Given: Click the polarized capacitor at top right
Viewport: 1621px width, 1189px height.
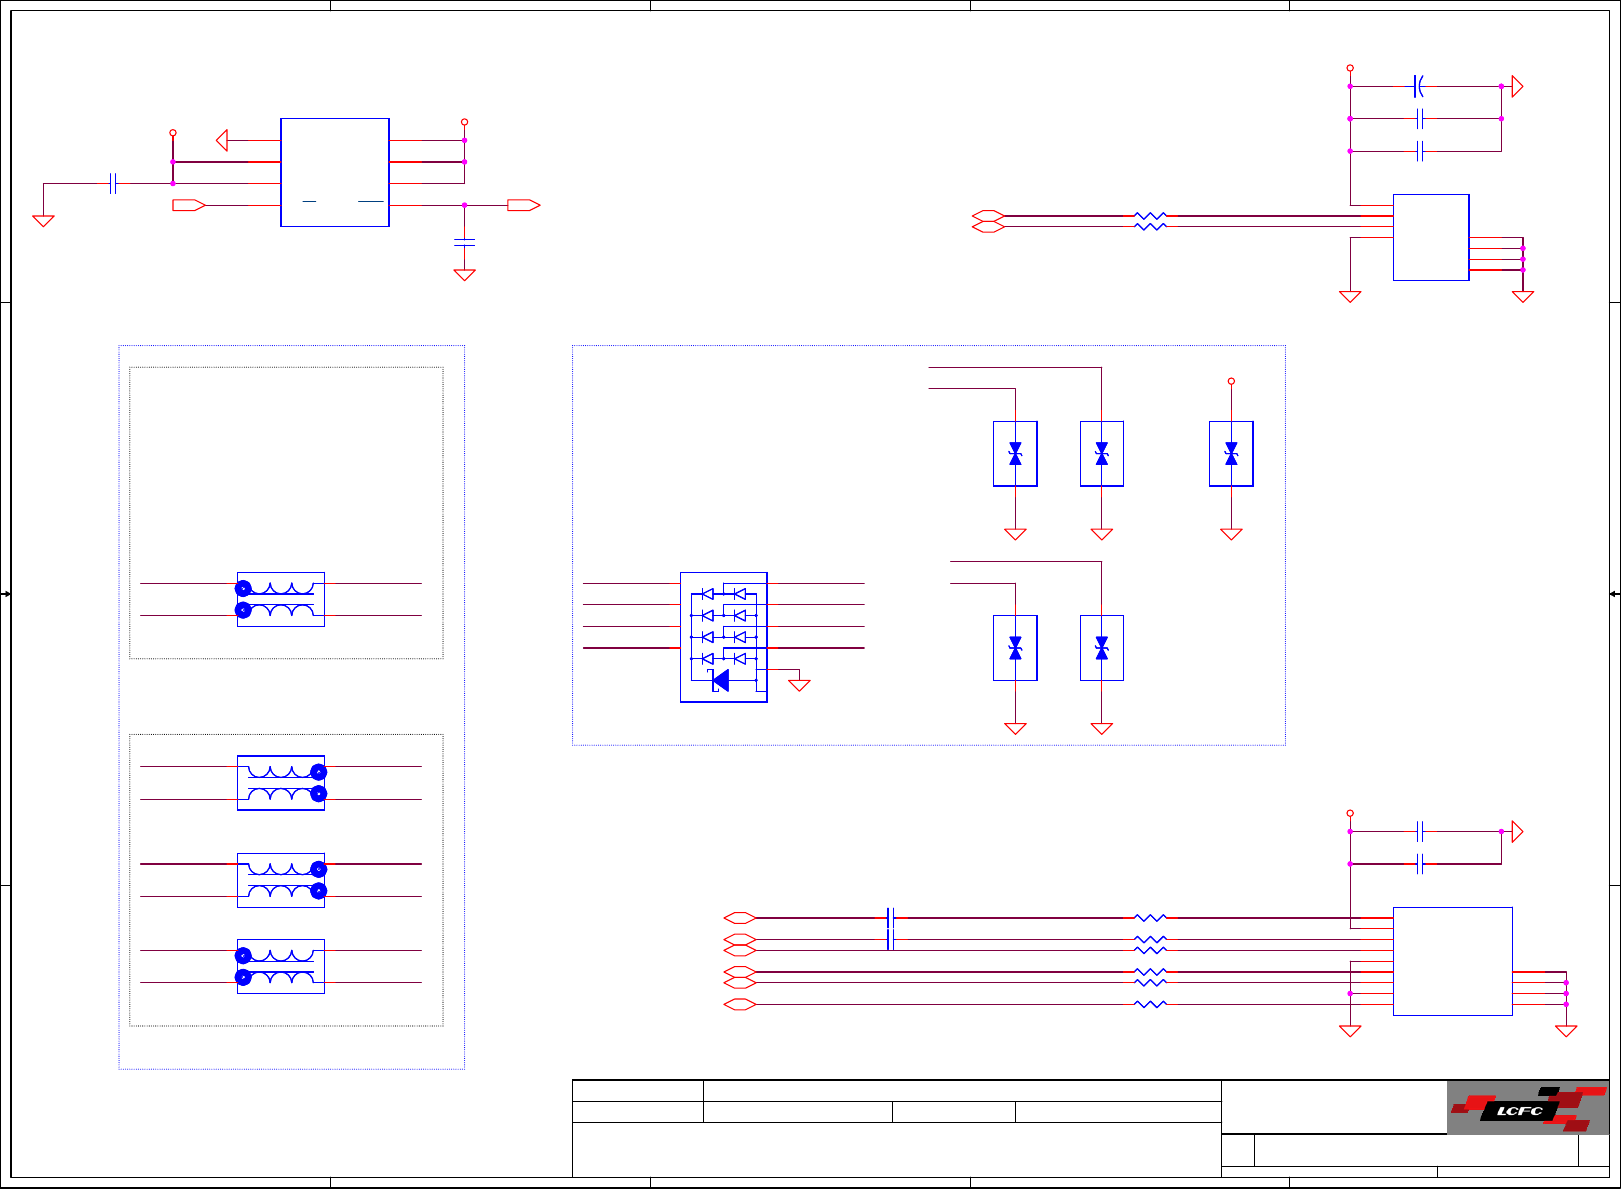Looking at the screenshot, I should coord(1418,86).
